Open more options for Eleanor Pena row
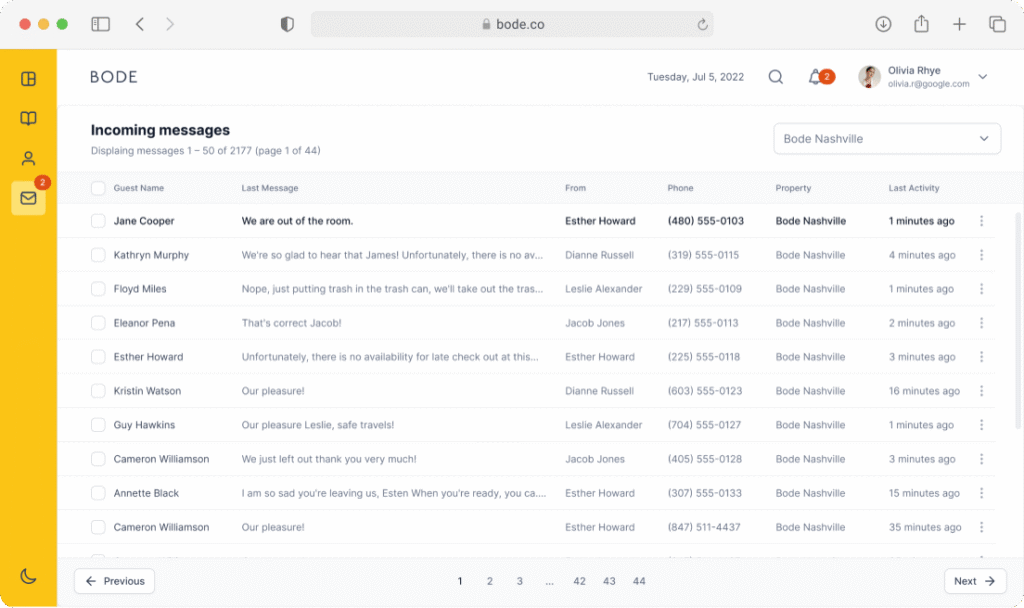This screenshot has width=1024, height=608. 982,323
